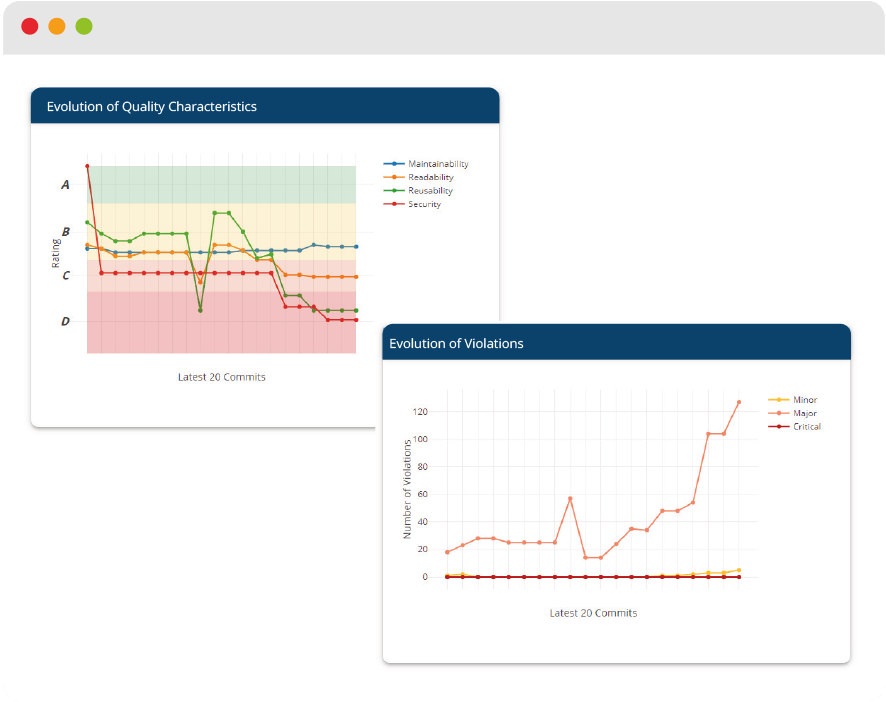Click the last Minor violations data point

pyautogui.click(x=739, y=570)
